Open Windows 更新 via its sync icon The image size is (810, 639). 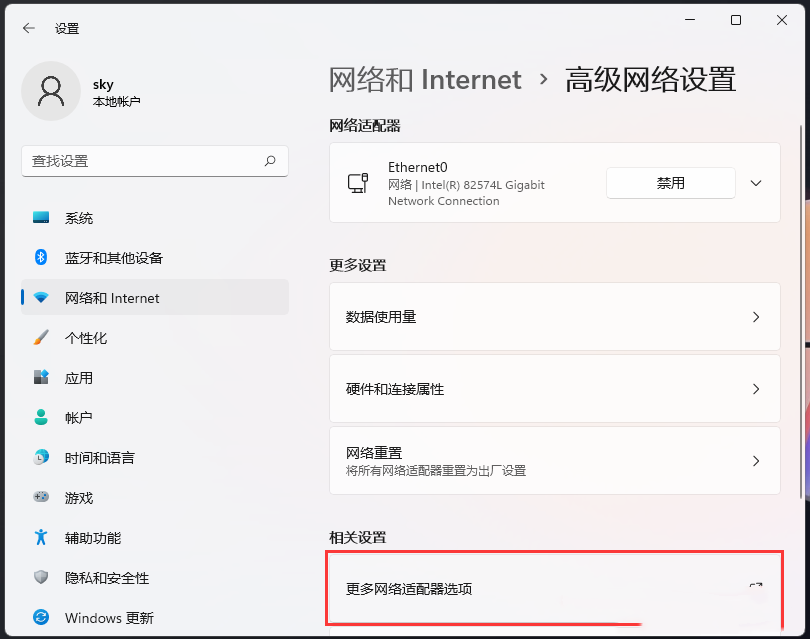click(x=40, y=618)
